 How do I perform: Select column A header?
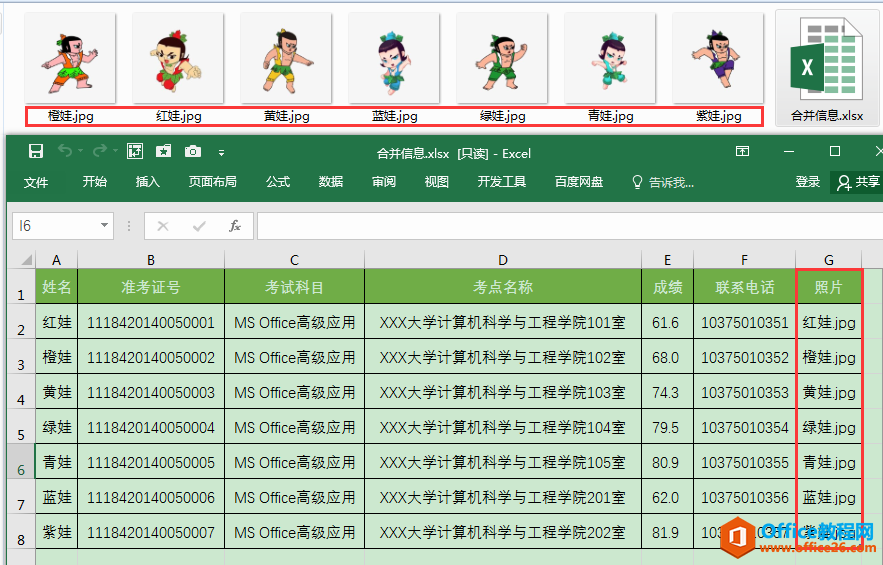[56, 260]
